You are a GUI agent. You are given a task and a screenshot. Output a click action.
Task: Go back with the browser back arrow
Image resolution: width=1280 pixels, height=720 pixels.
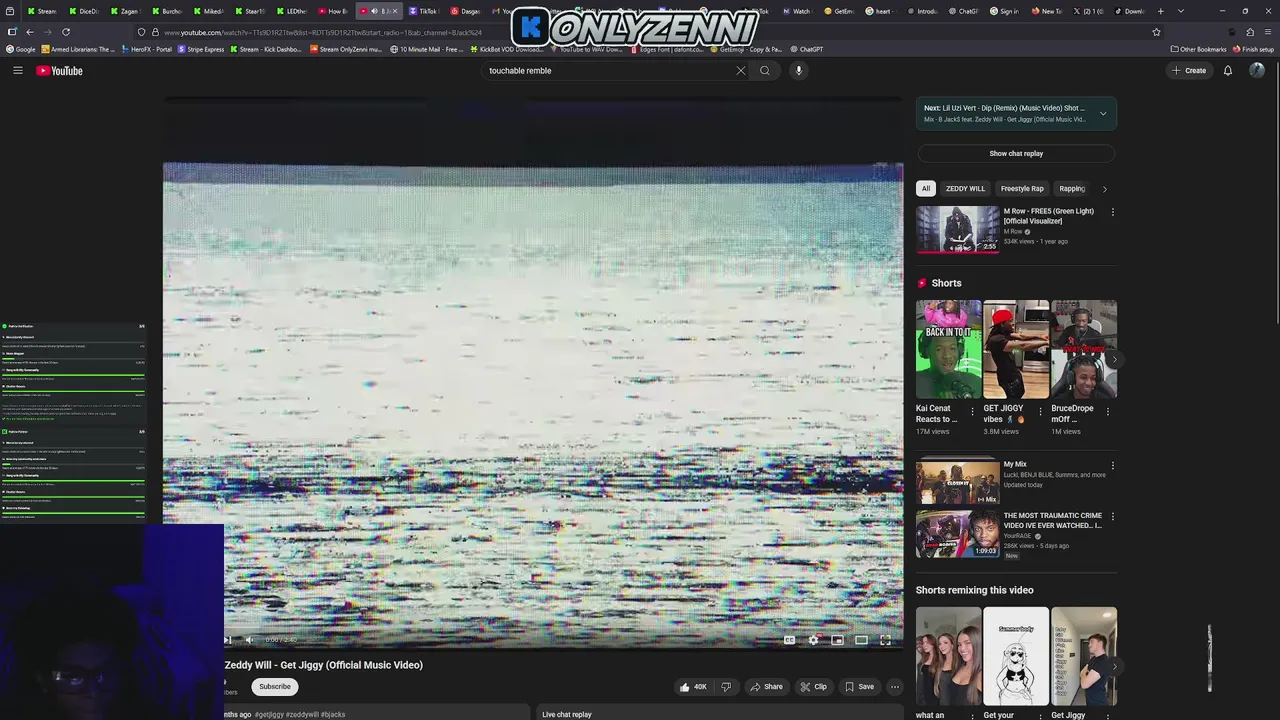click(30, 32)
